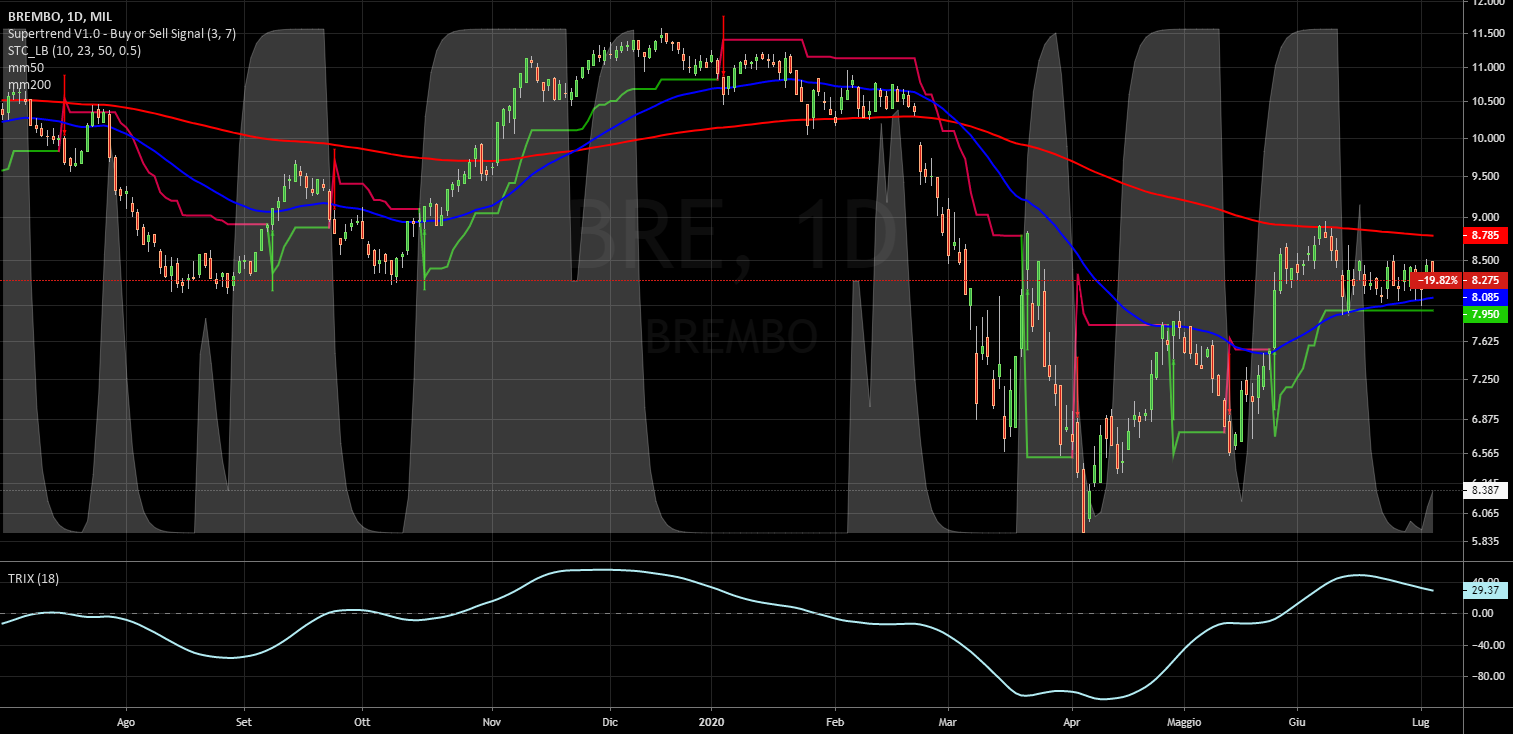1513x734 pixels.
Task: Click 7.250 on the price axis
Action: [1485, 379]
